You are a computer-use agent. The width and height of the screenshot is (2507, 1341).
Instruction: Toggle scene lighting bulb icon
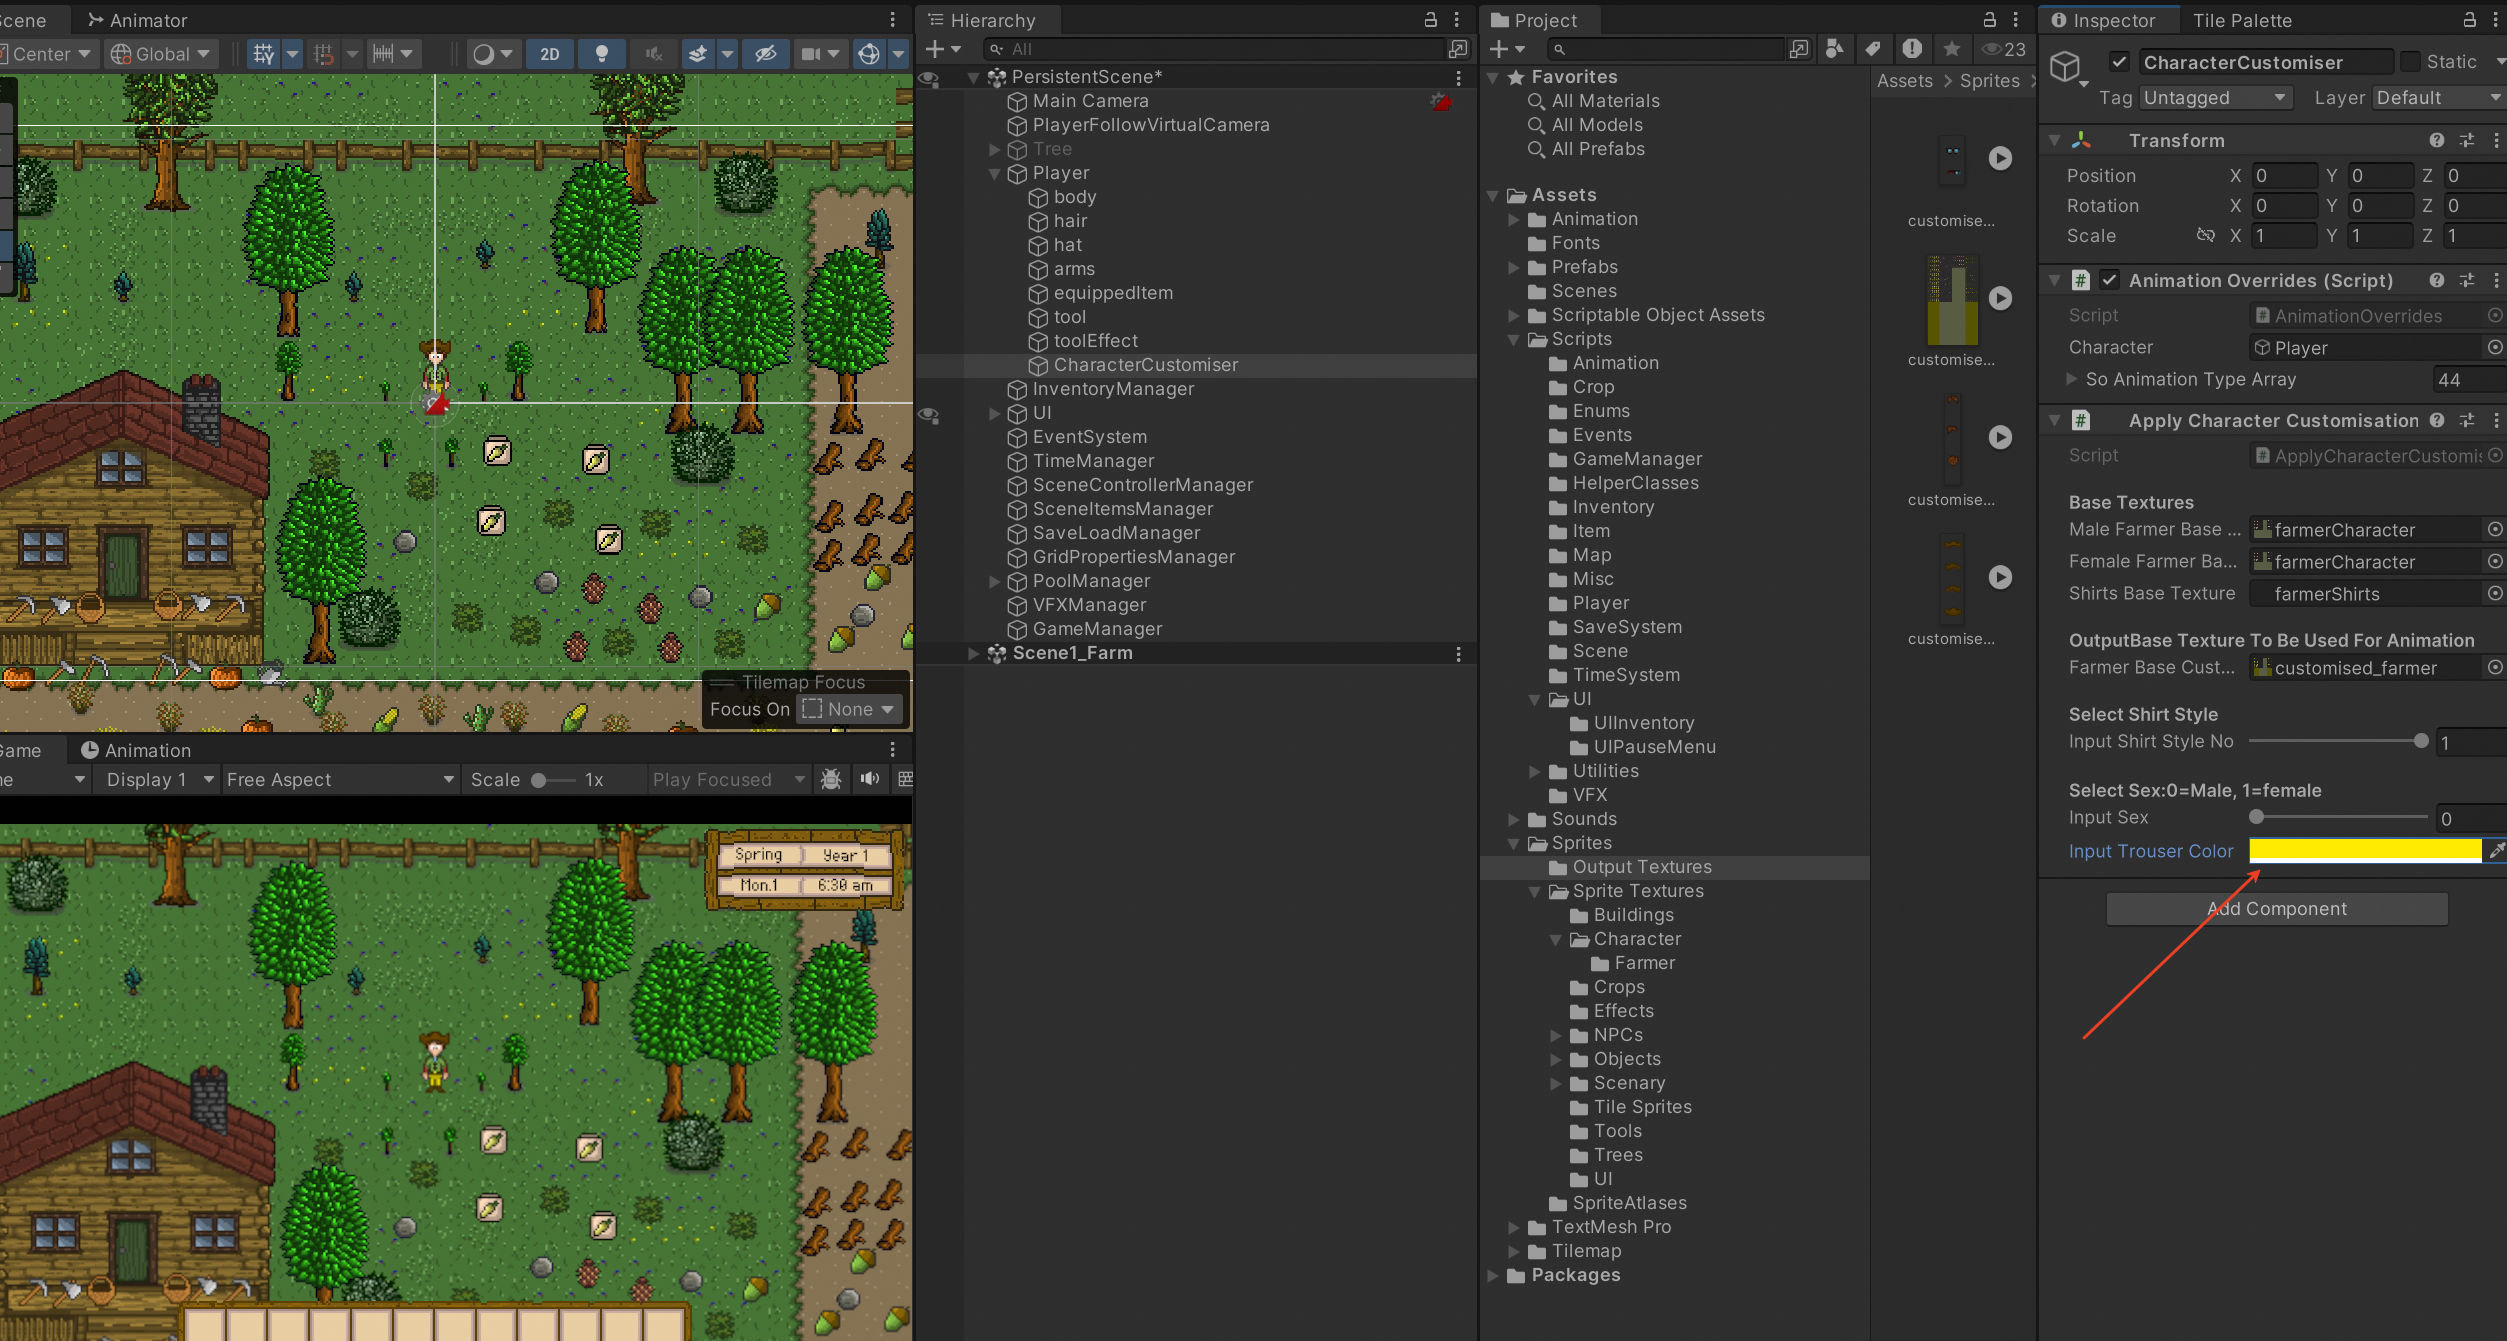(x=602, y=54)
